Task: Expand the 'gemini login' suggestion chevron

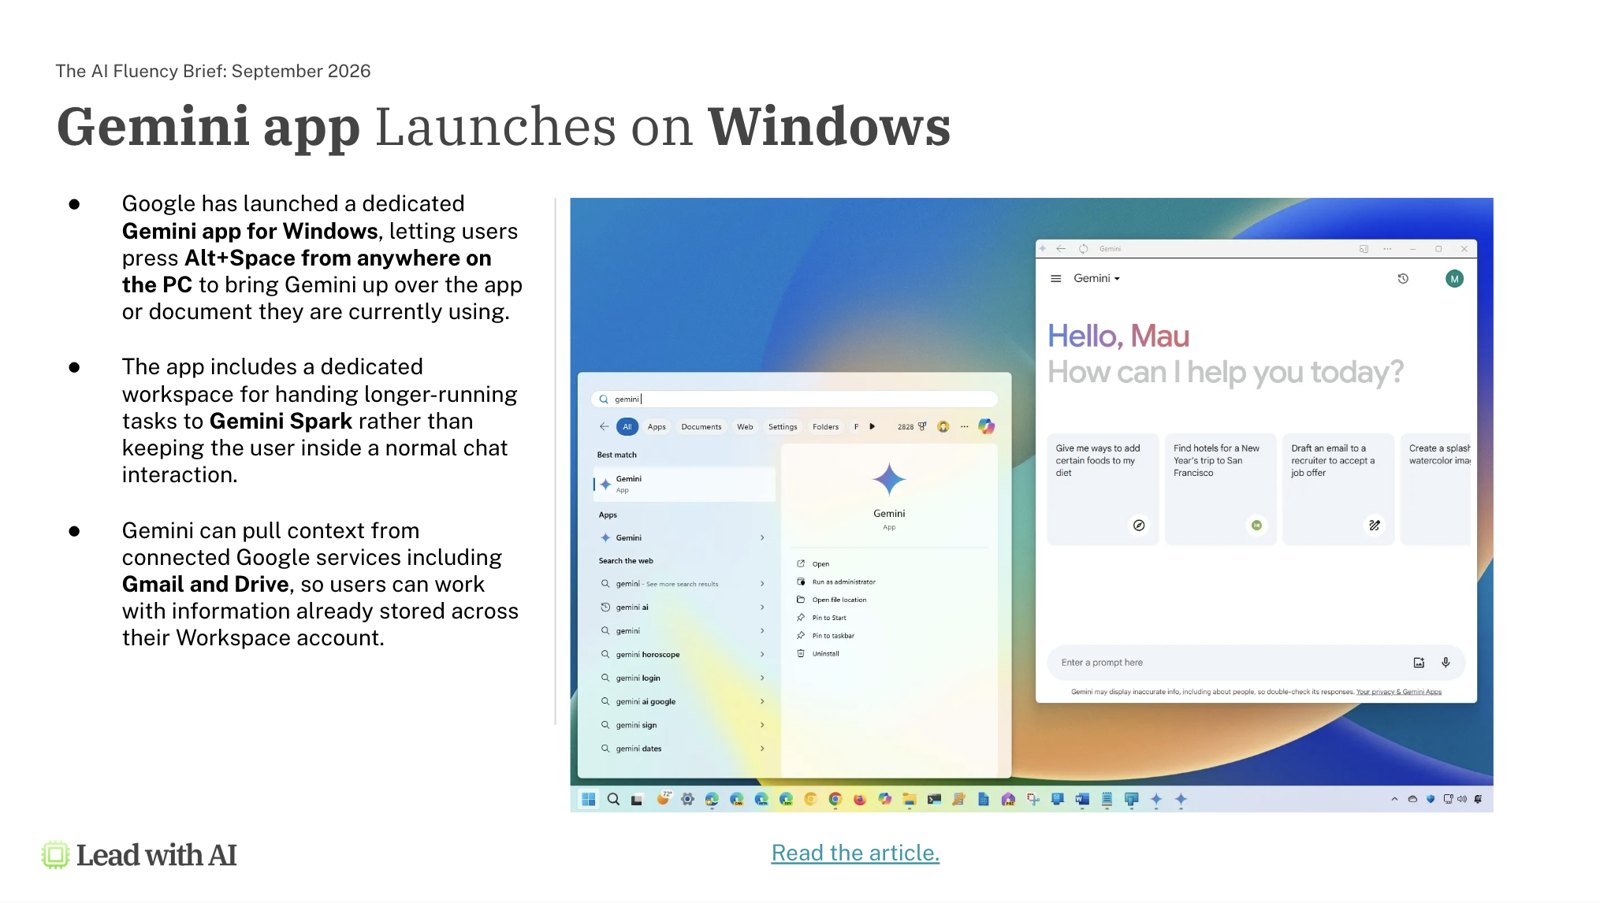Action: tap(762, 678)
